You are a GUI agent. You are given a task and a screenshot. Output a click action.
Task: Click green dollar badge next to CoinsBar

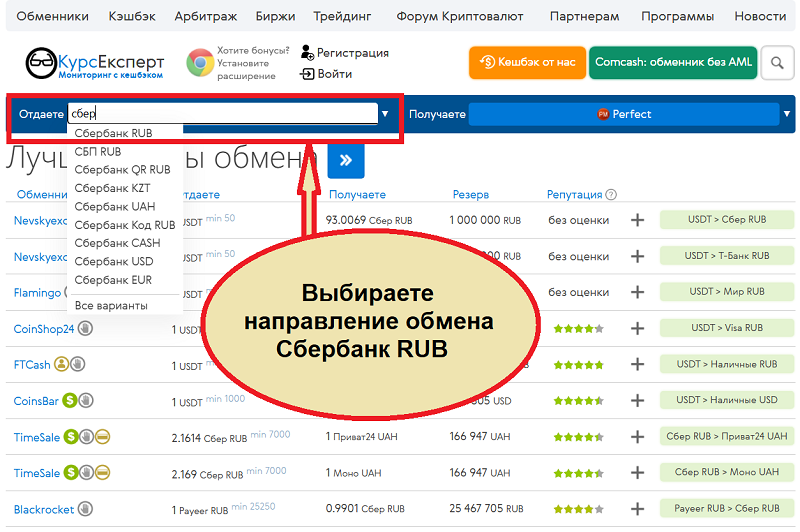click(70, 400)
